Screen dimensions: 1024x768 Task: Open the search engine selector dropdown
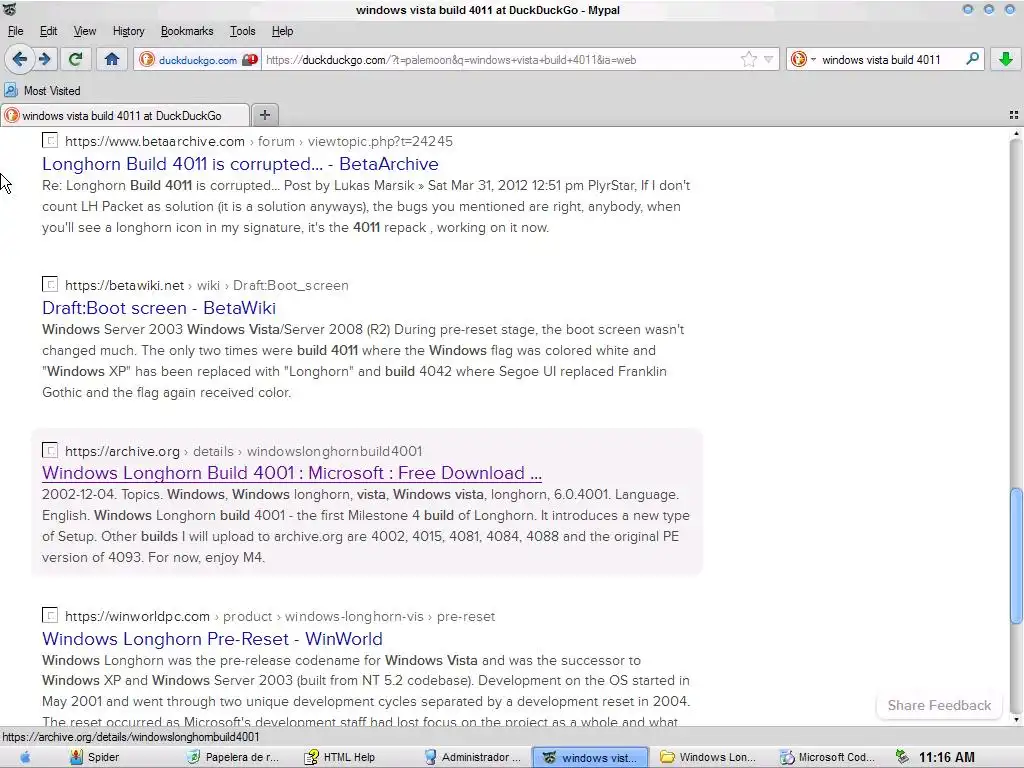803,59
